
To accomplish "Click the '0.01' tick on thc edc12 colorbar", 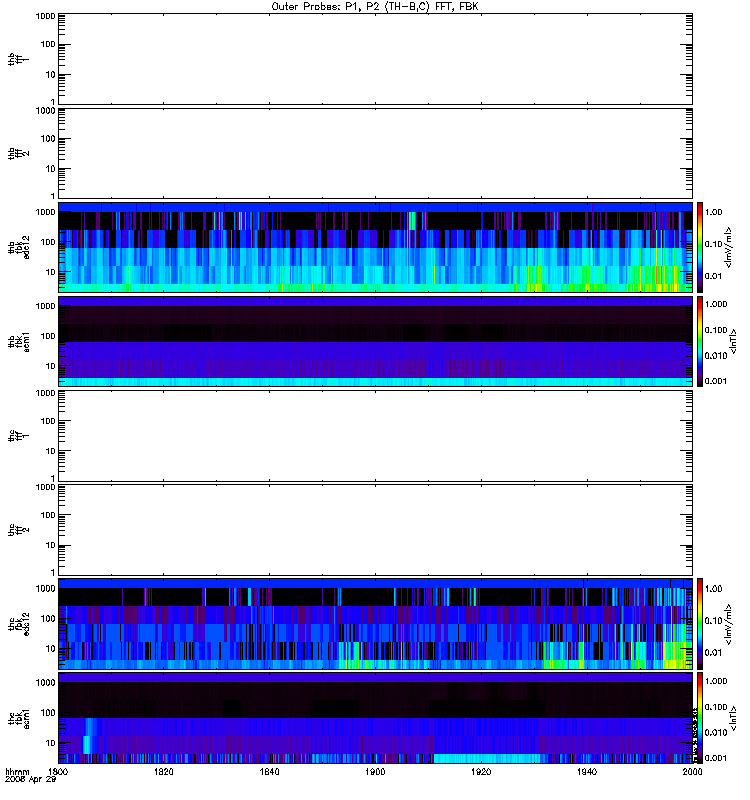I will pyautogui.click(x=713, y=653).
